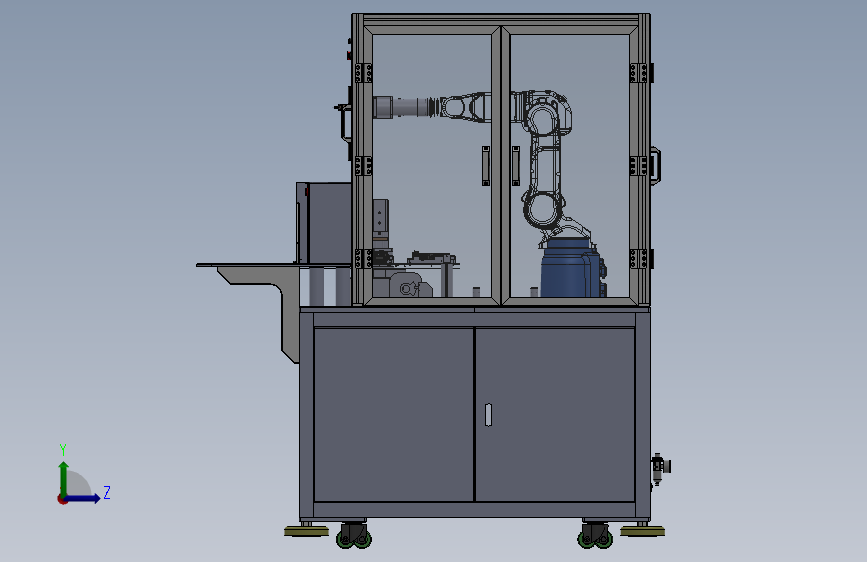Select the black side handle on enclosure right

[x=656, y=165]
